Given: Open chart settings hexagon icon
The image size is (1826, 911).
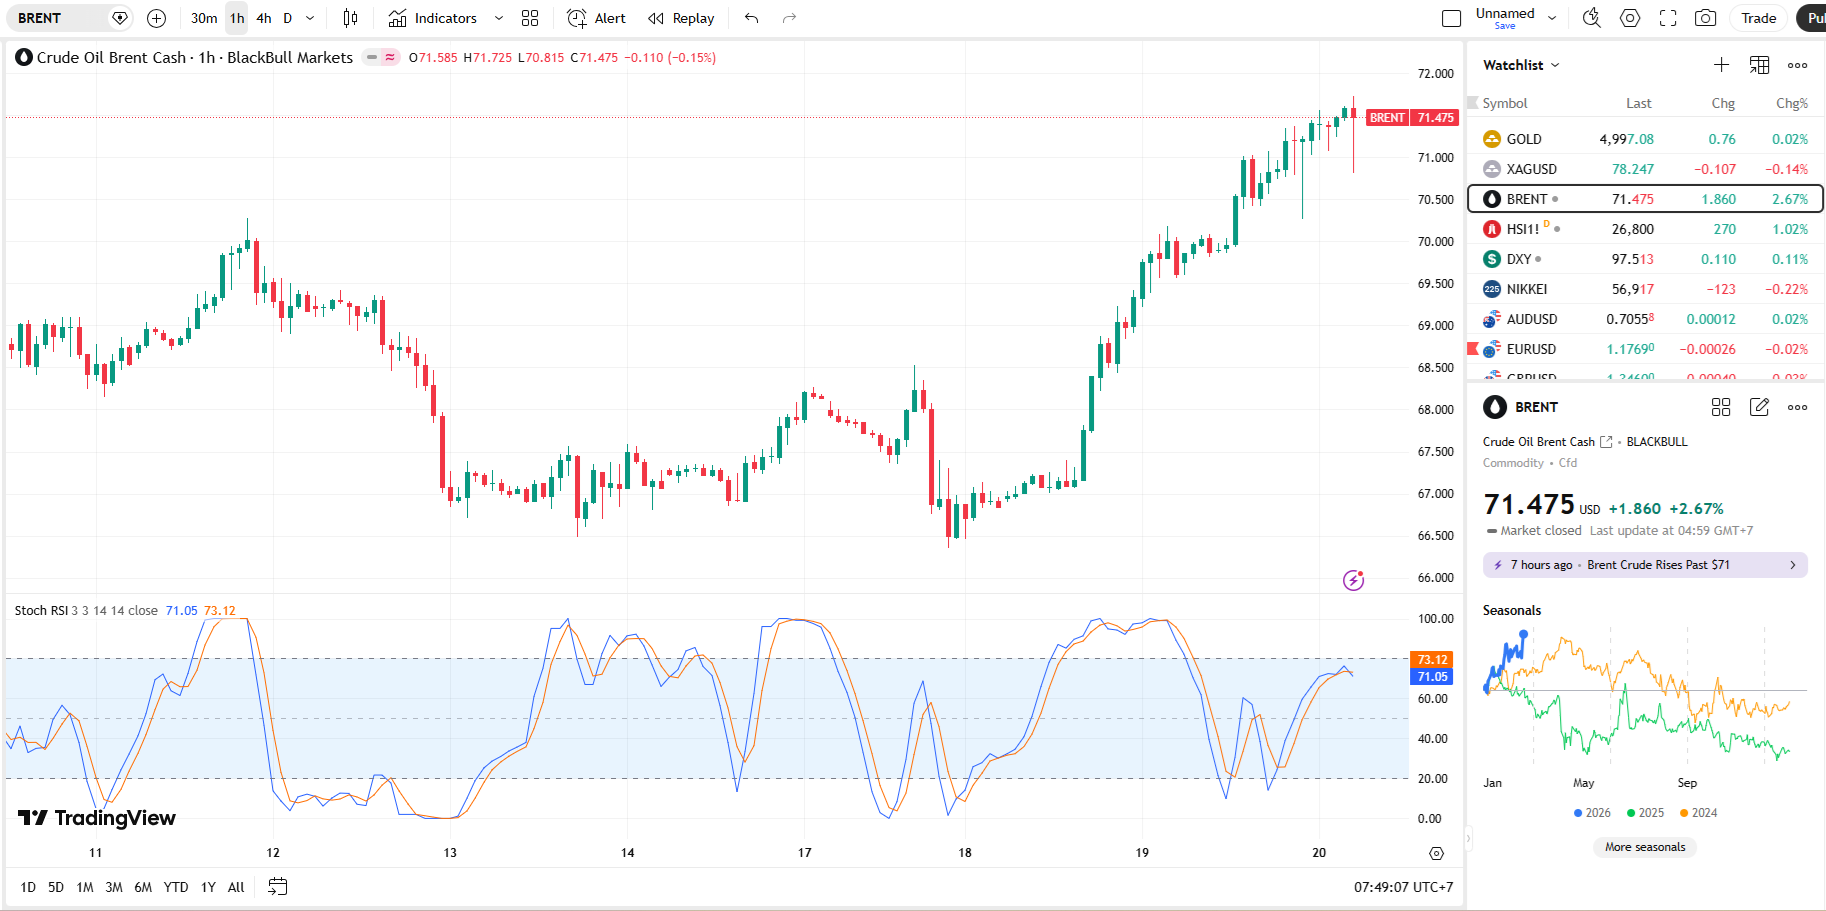Looking at the screenshot, I should coord(1630,18).
